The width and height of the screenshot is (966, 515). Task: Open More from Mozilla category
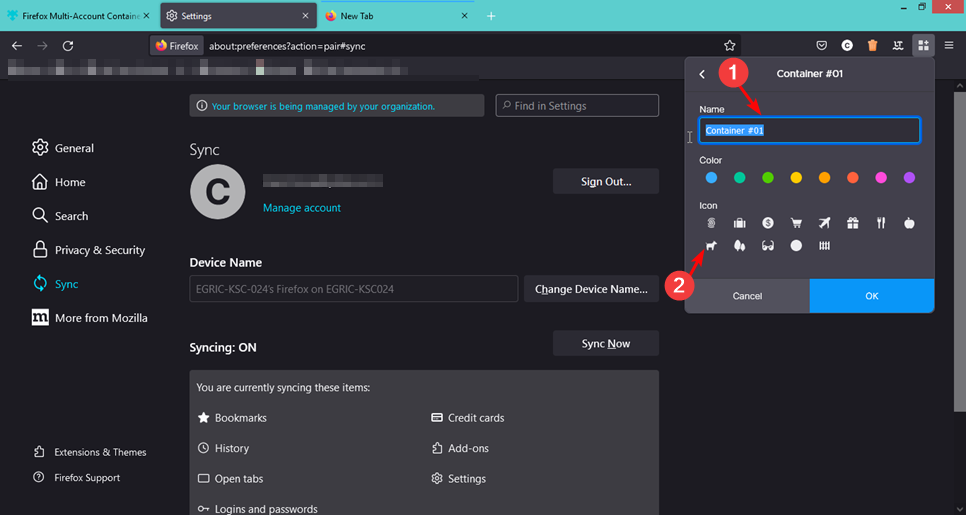[x=89, y=318]
